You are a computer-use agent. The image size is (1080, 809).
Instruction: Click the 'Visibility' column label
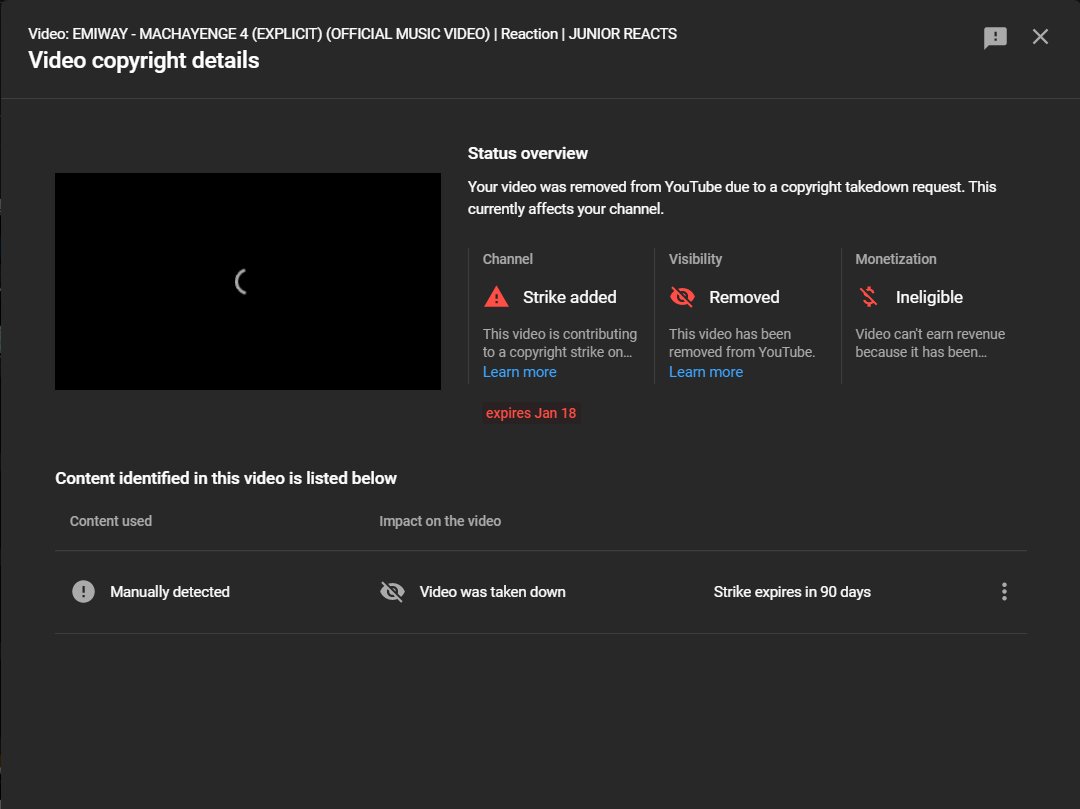coord(695,259)
